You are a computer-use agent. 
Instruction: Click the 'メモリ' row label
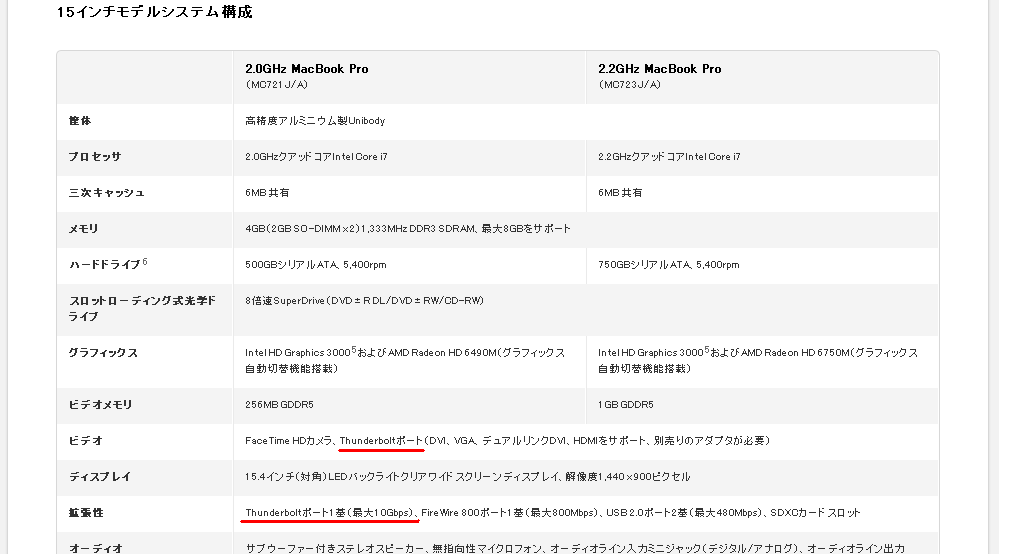point(84,229)
